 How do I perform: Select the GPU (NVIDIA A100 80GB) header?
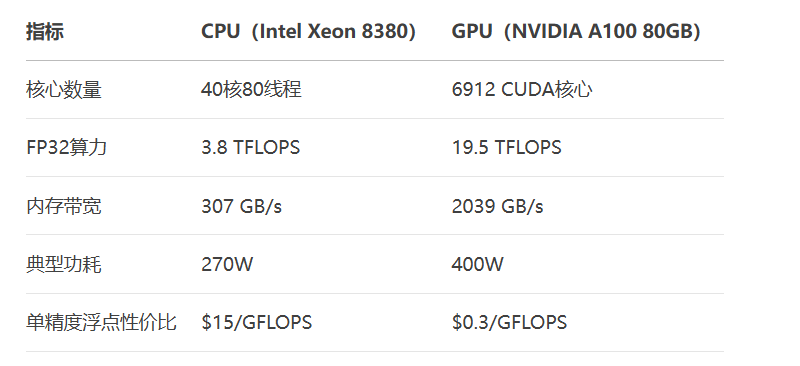(x=576, y=32)
